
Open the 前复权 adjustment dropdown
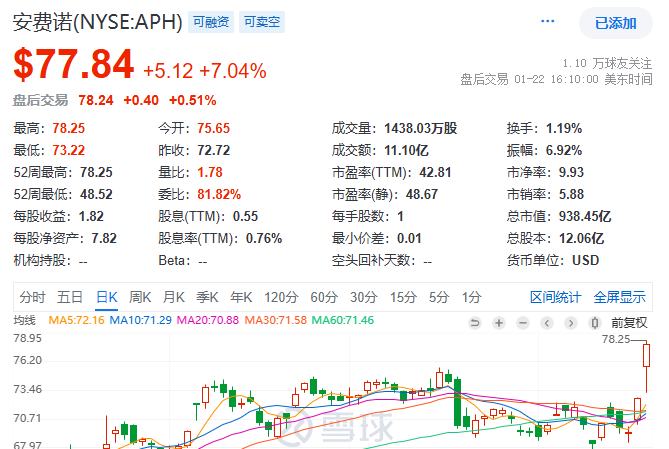coord(629,323)
